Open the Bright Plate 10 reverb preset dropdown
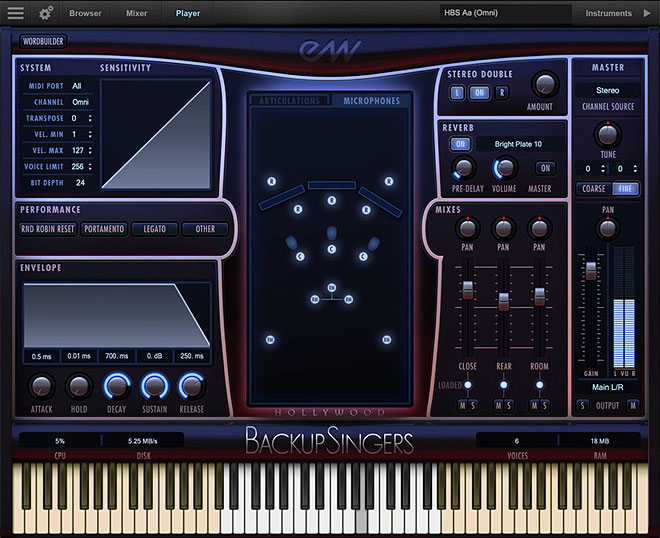 (518, 144)
